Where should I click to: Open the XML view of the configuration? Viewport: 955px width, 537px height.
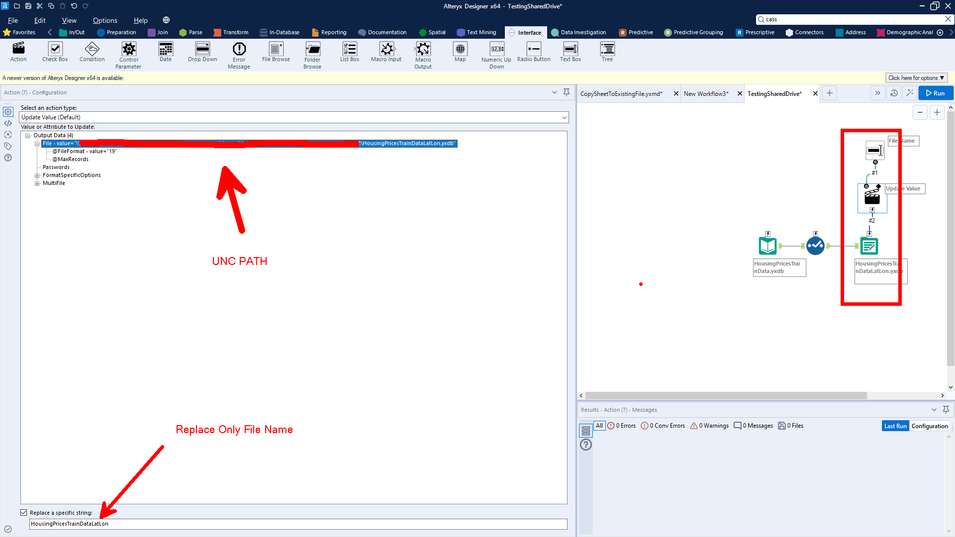pyautogui.click(x=8, y=123)
